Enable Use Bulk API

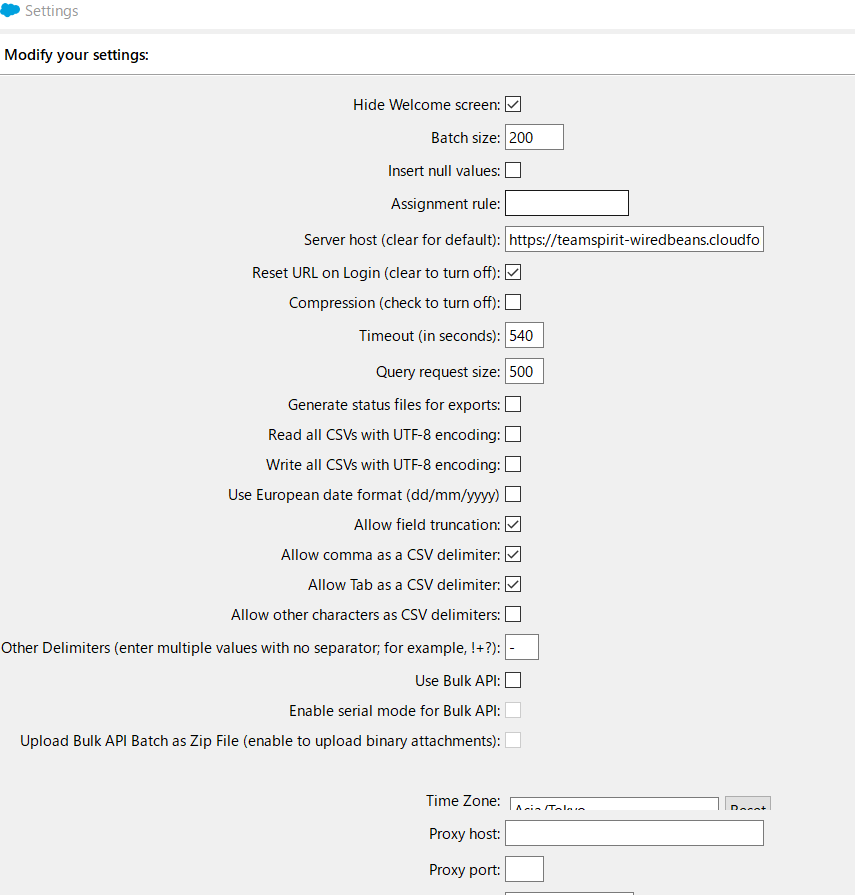point(513,680)
